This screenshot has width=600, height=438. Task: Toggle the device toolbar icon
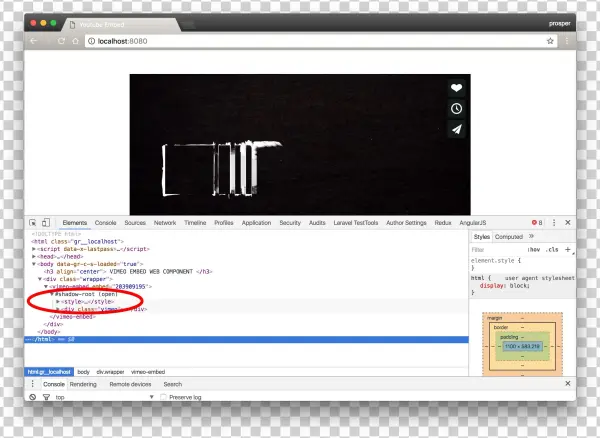pyautogui.click(x=47, y=222)
